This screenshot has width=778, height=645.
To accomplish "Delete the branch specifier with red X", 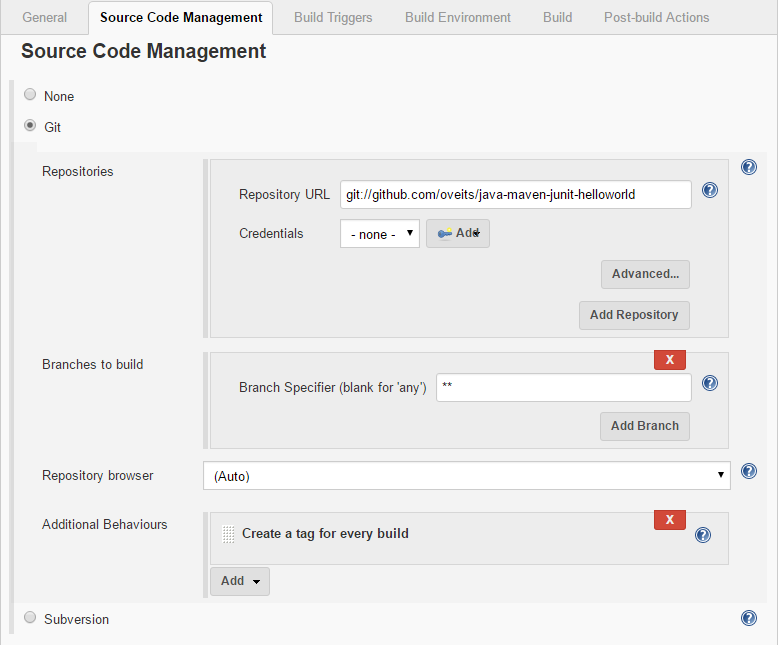I will (x=669, y=359).
